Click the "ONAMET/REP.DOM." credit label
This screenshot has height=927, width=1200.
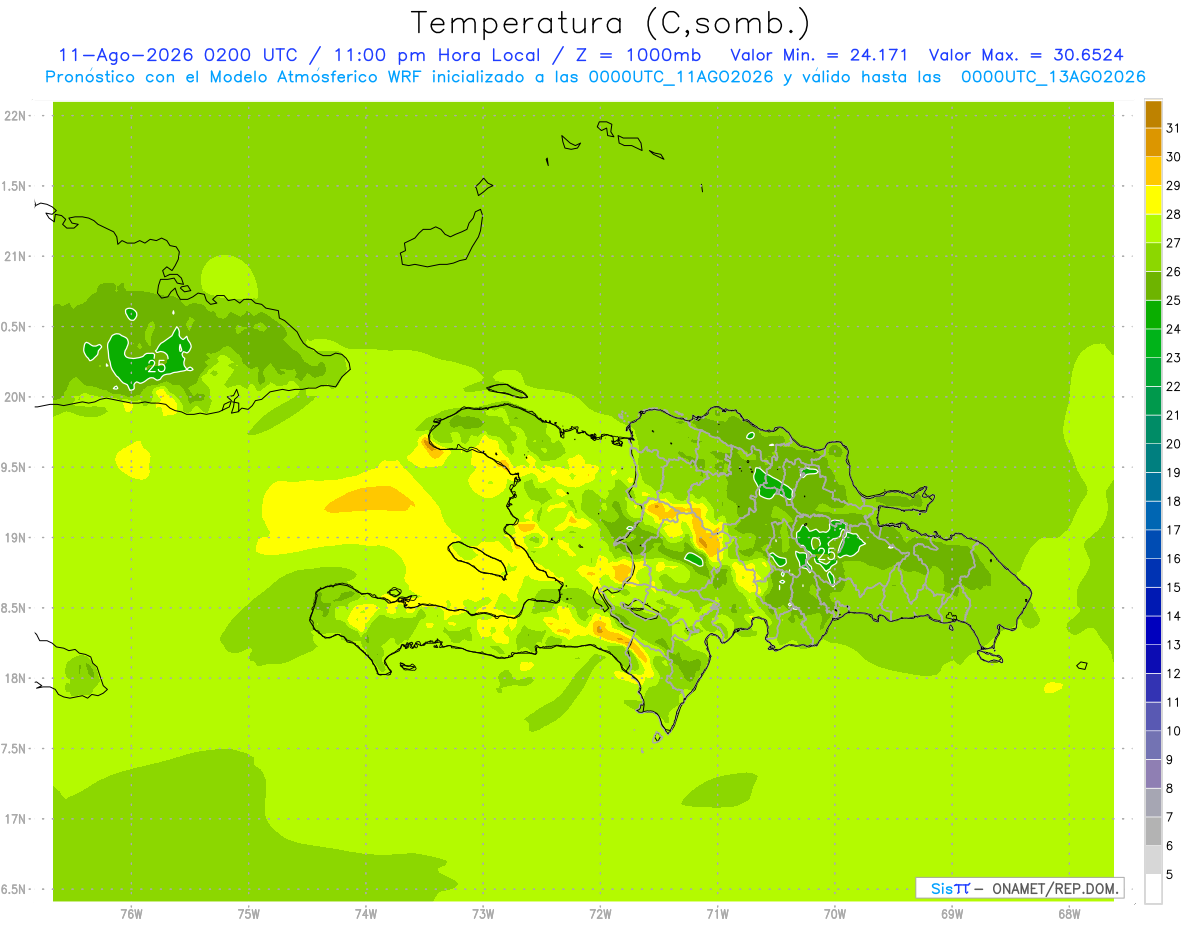point(1056,888)
